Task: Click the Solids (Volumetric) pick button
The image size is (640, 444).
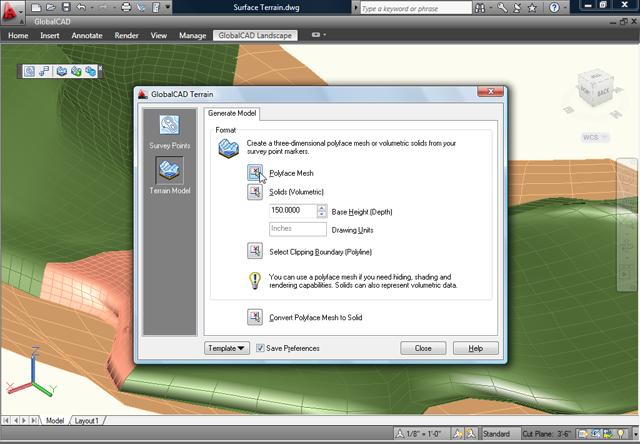Action: [x=256, y=192]
